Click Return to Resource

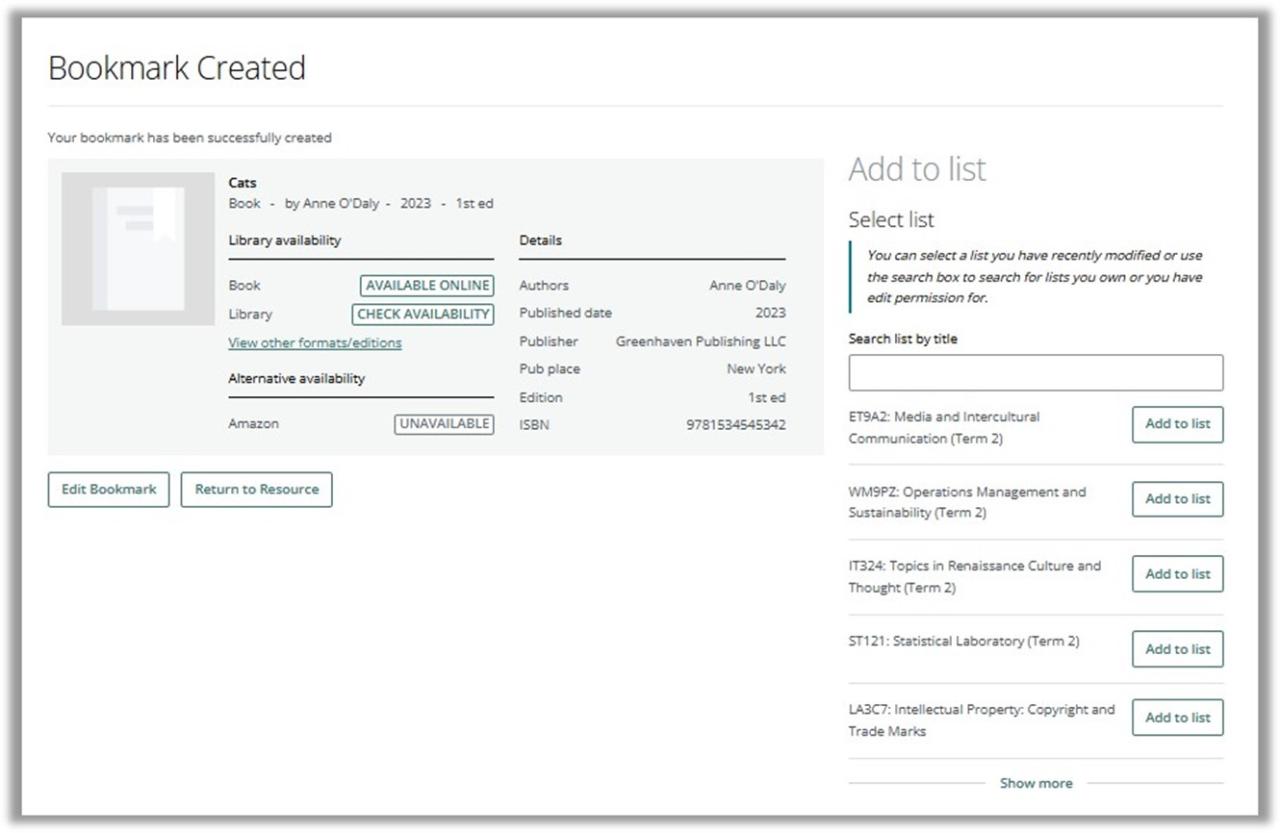[x=256, y=489]
